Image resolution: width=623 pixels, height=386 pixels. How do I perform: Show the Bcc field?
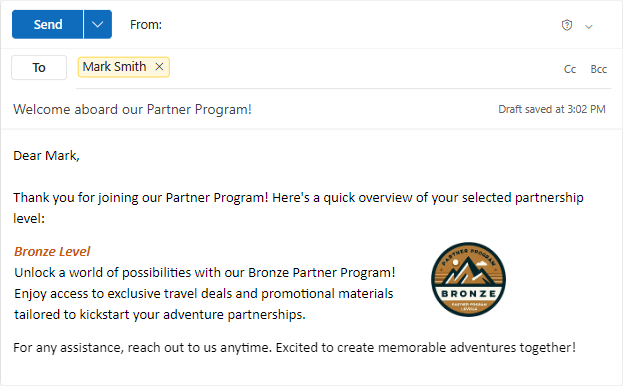pyautogui.click(x=598, y=69)
